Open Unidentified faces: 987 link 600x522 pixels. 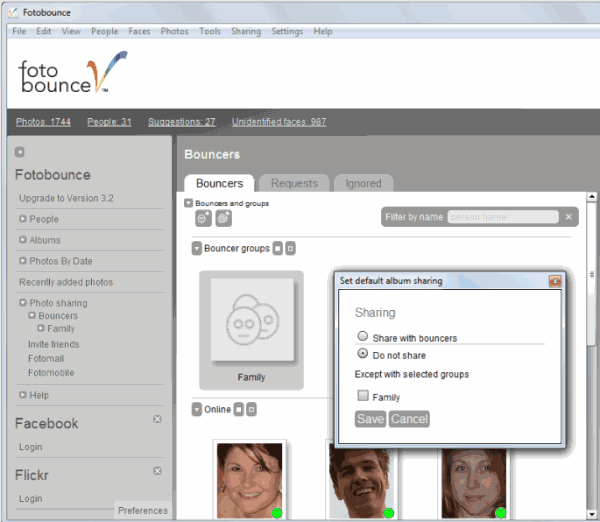[279, 122]
